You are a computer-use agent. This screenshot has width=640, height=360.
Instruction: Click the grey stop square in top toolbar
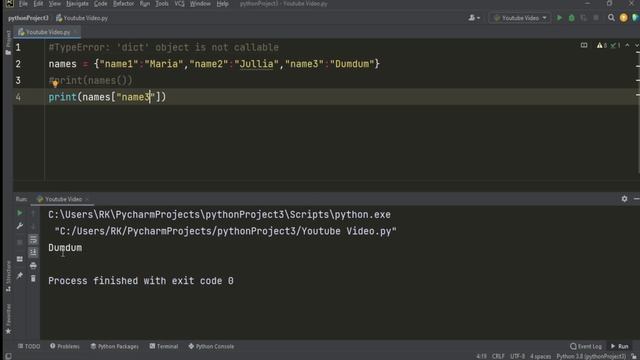(596, 18)
